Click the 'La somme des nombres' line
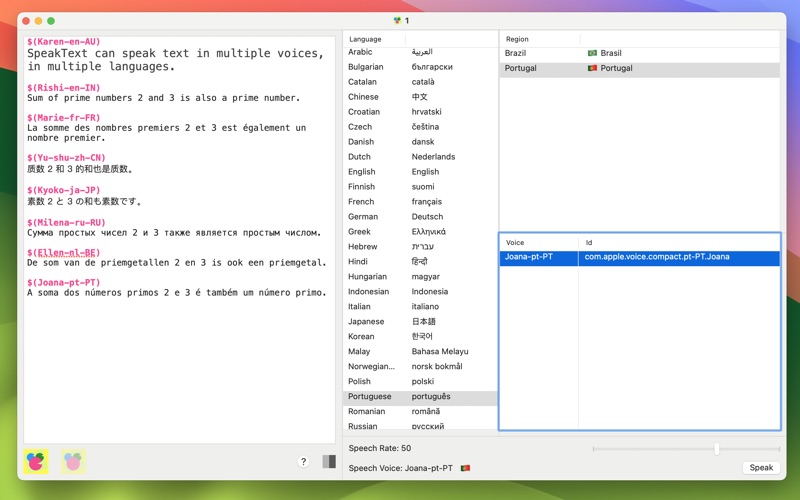The width and height of the screenshot is (800, 500). [167, 133]
